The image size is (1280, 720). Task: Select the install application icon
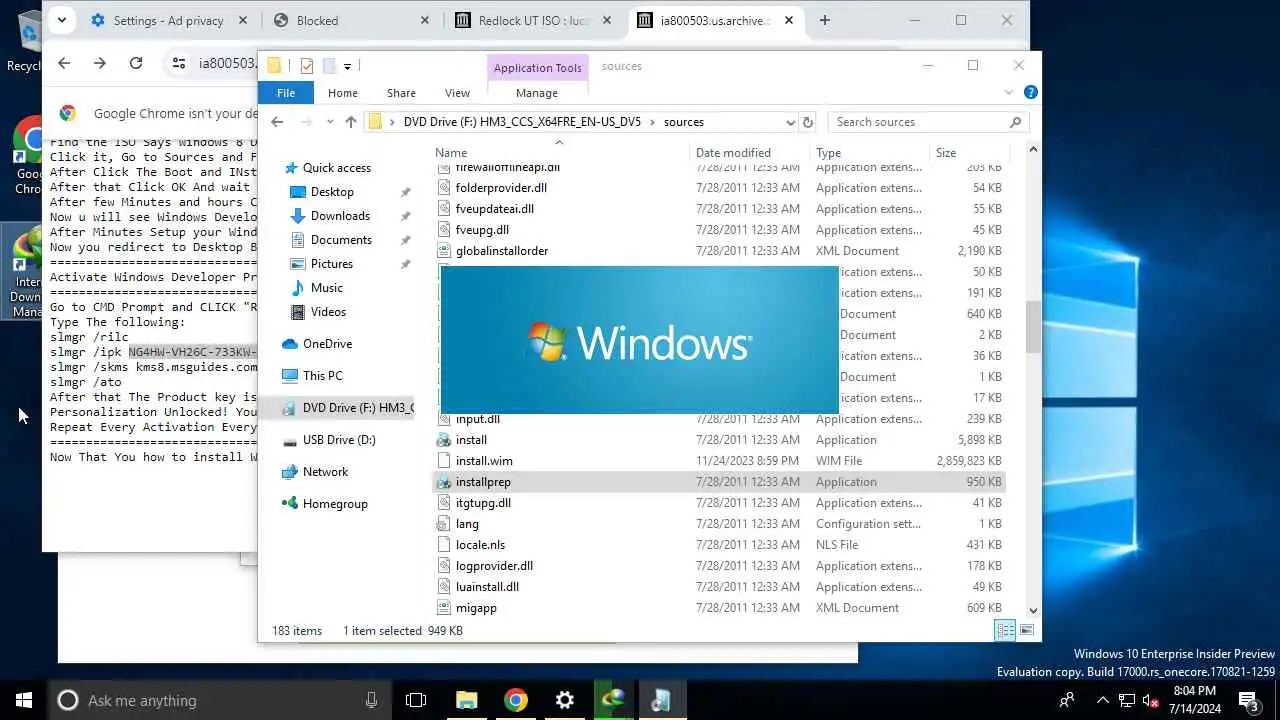click(445, 440)
